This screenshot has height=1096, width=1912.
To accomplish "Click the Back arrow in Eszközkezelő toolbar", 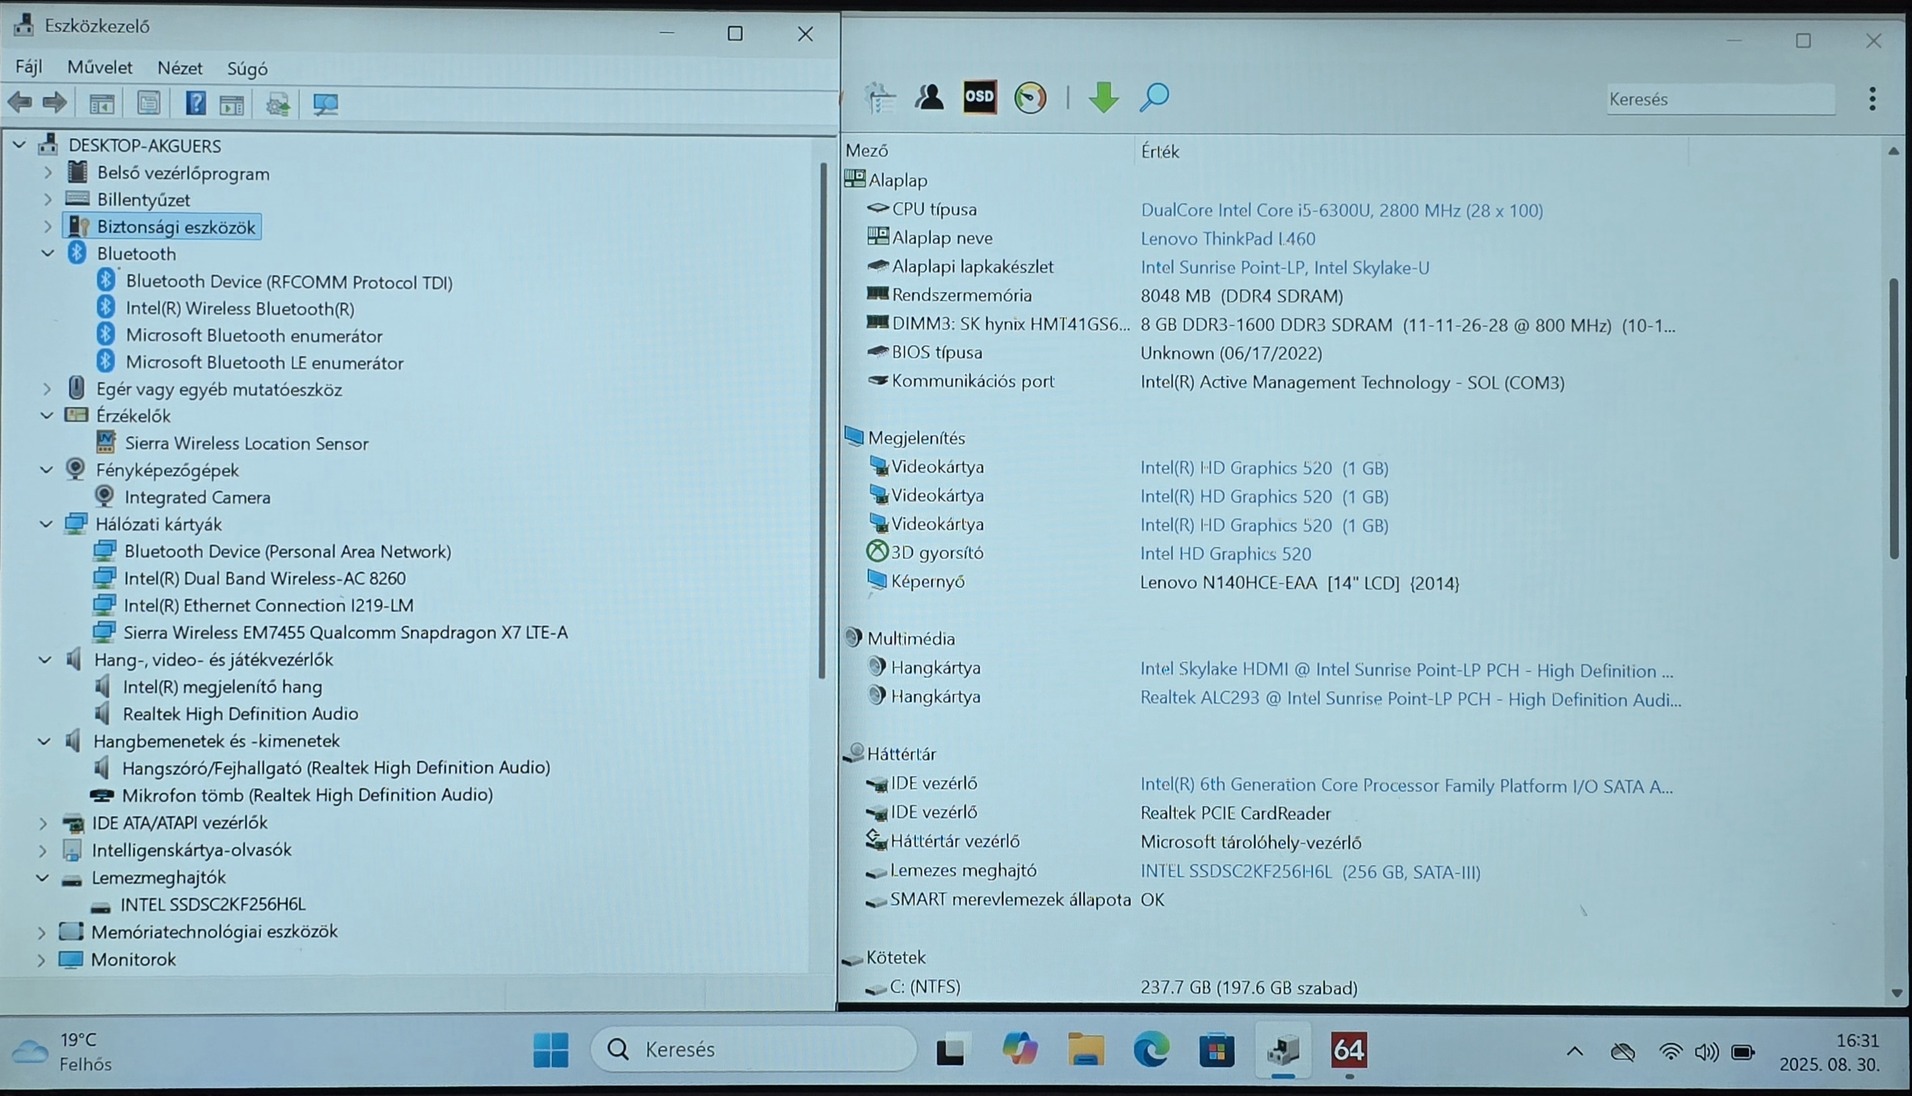I will point(20,102).
